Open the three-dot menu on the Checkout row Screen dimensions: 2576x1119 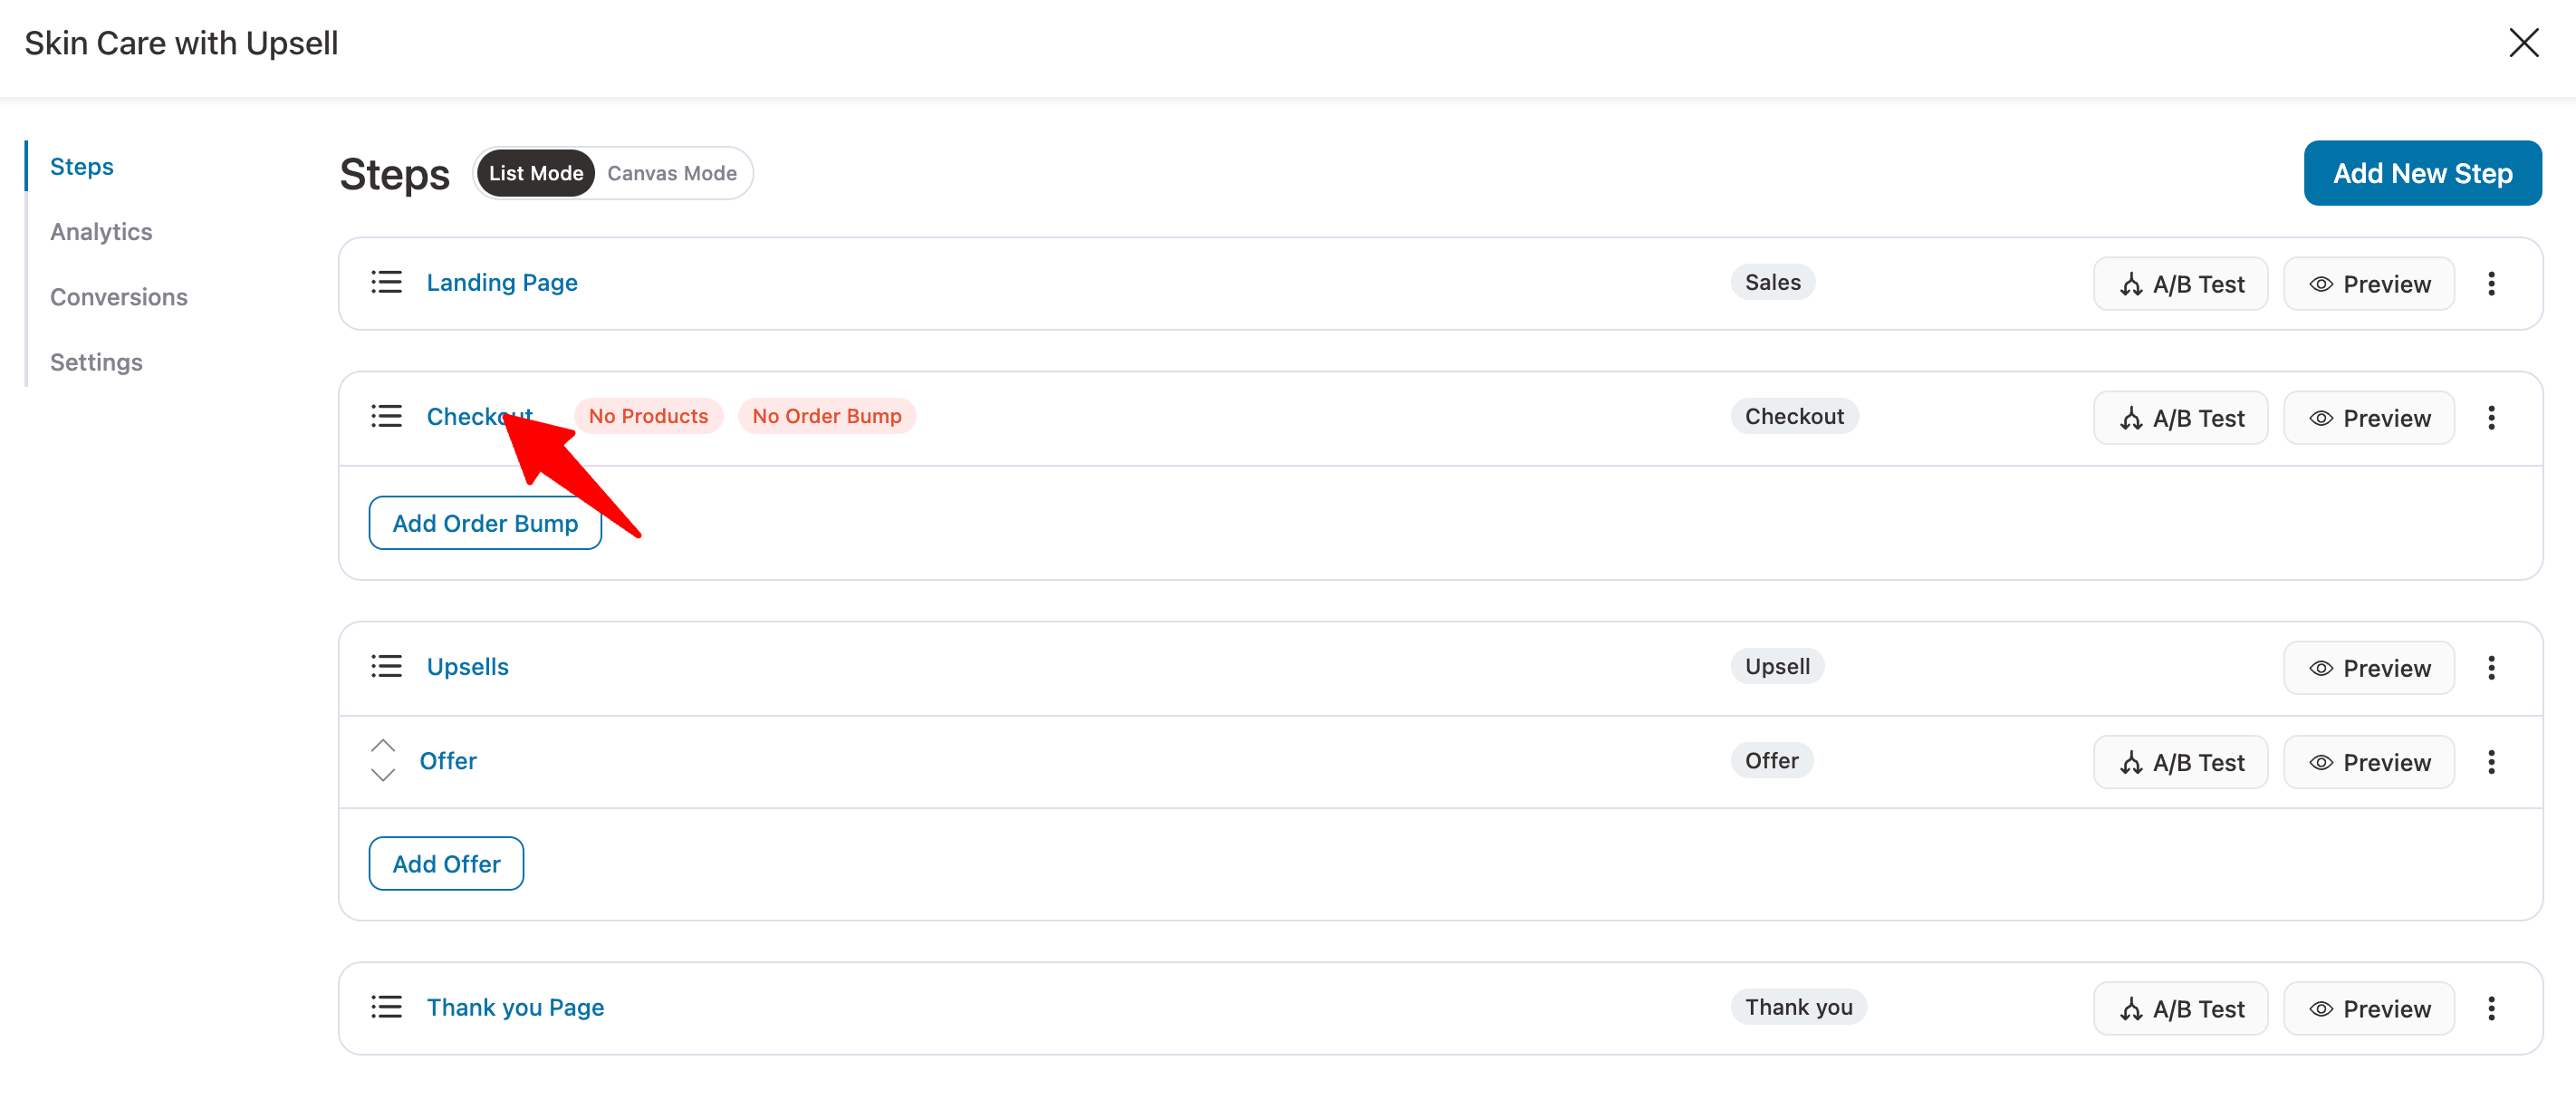(2491, 417)
